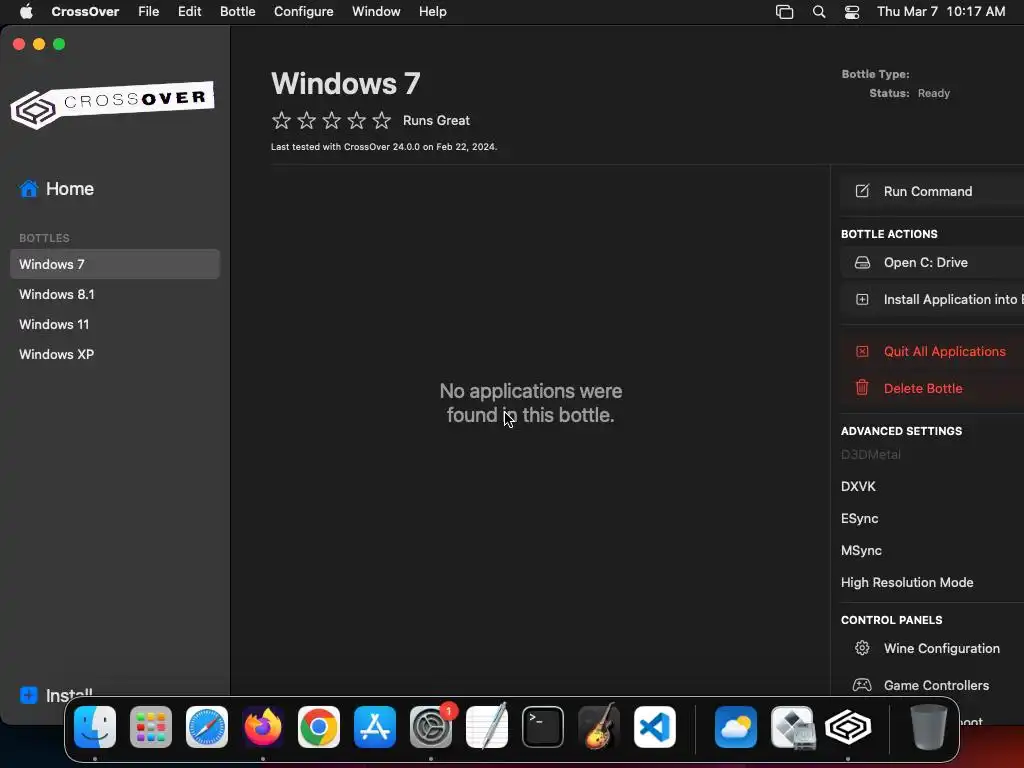
Task: Click the Stage Manager menu bar icon
Action: (784, 12)
